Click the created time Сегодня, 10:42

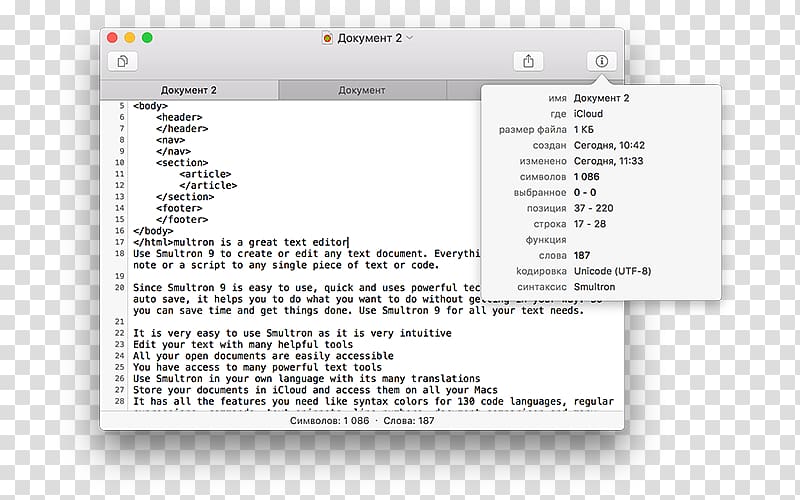click(x=609, y=145)
